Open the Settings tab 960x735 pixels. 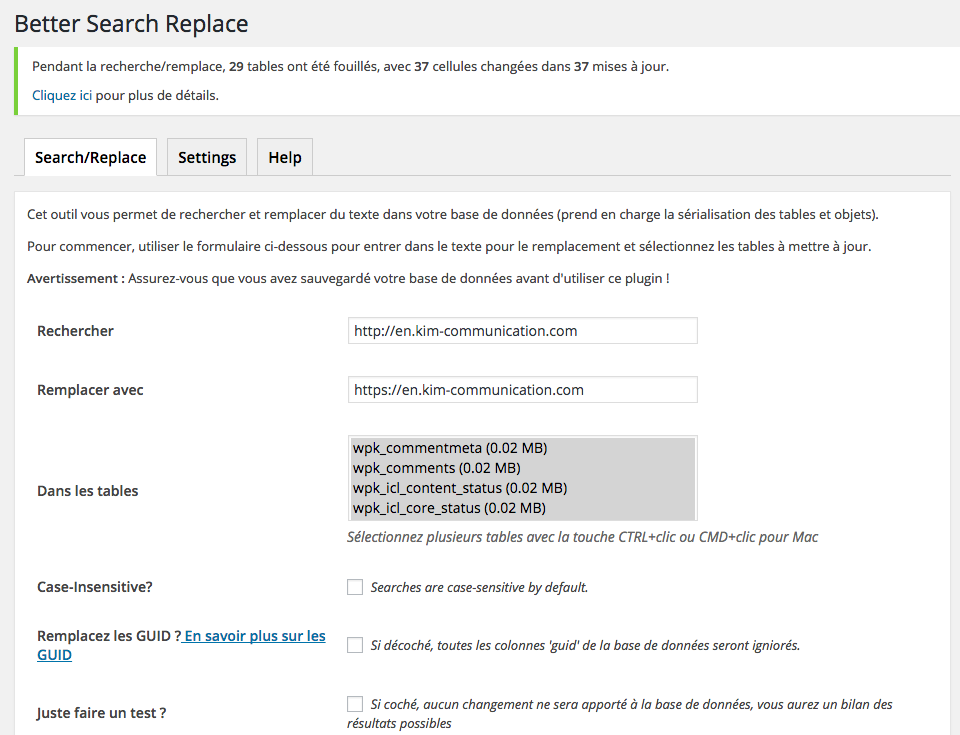click(207, 158)
